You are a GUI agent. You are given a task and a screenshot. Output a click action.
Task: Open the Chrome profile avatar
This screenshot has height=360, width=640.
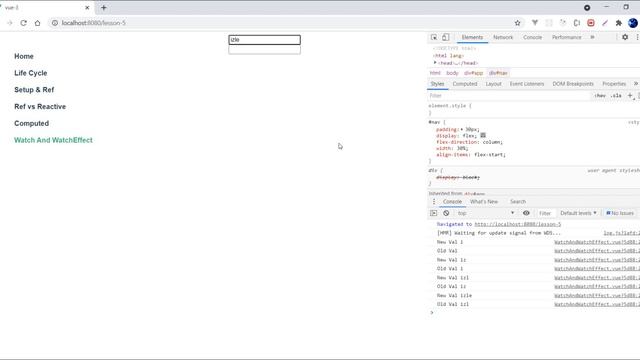point(633,23)
